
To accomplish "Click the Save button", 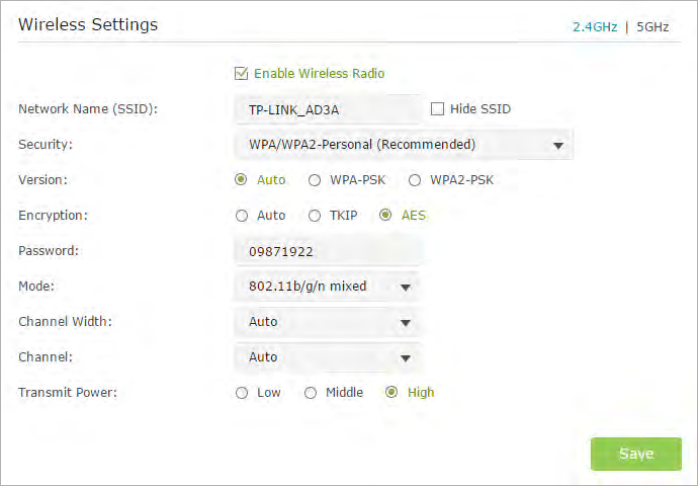I will coord(636,453).
